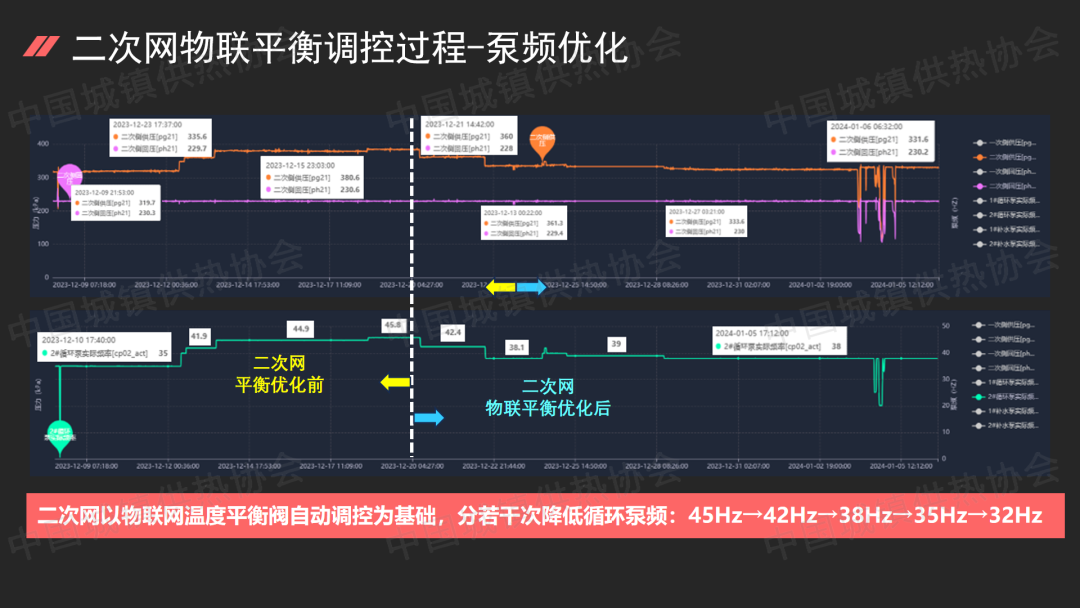
Task: Select the 2023-12-15 23:03:00 data tooltip
Action: [x=312, y=177]
